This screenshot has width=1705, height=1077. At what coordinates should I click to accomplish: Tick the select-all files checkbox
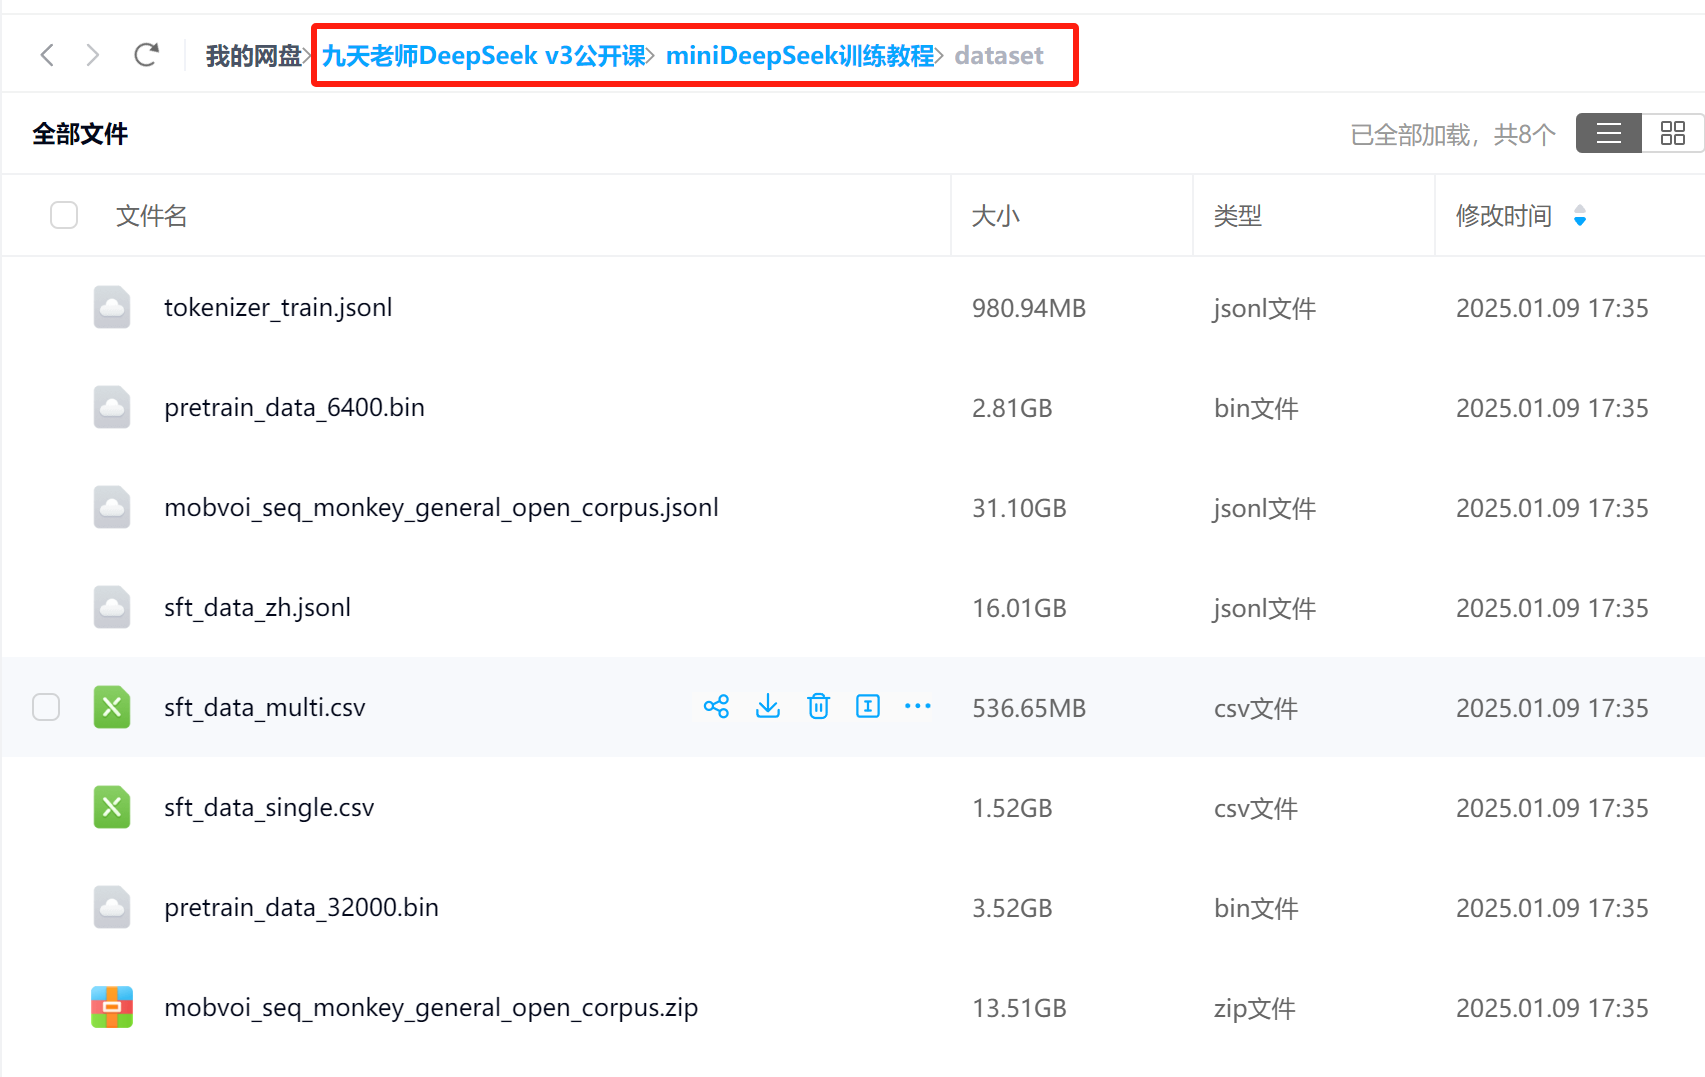click(64, 215)
